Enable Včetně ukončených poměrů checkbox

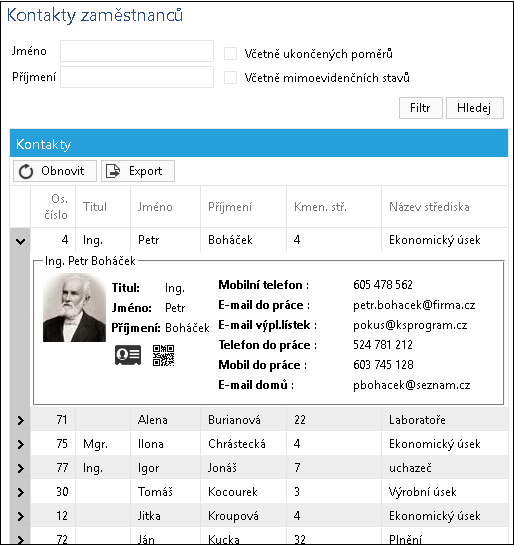coord(230,54)
